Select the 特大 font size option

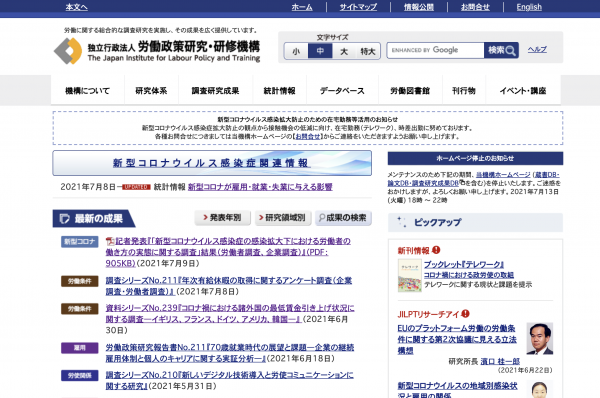click(x=368, y=51)
